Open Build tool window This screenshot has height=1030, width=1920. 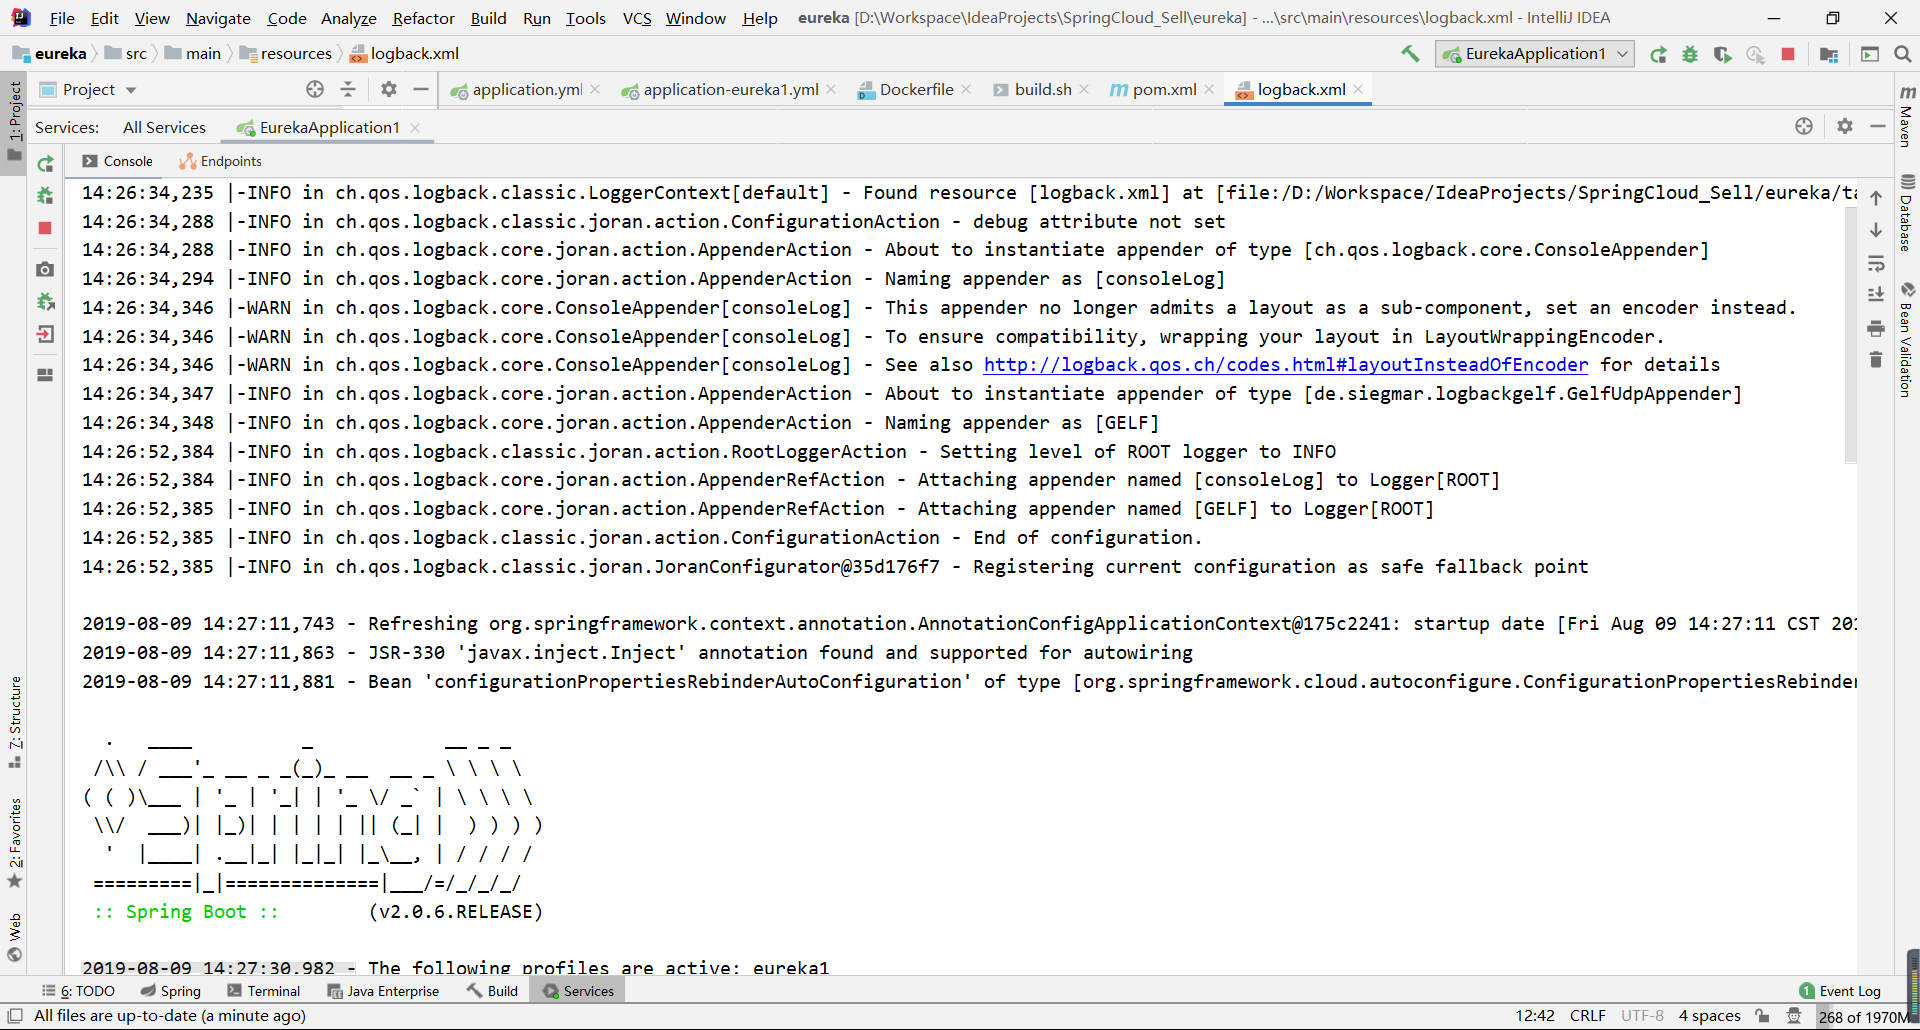pos(492,991)
